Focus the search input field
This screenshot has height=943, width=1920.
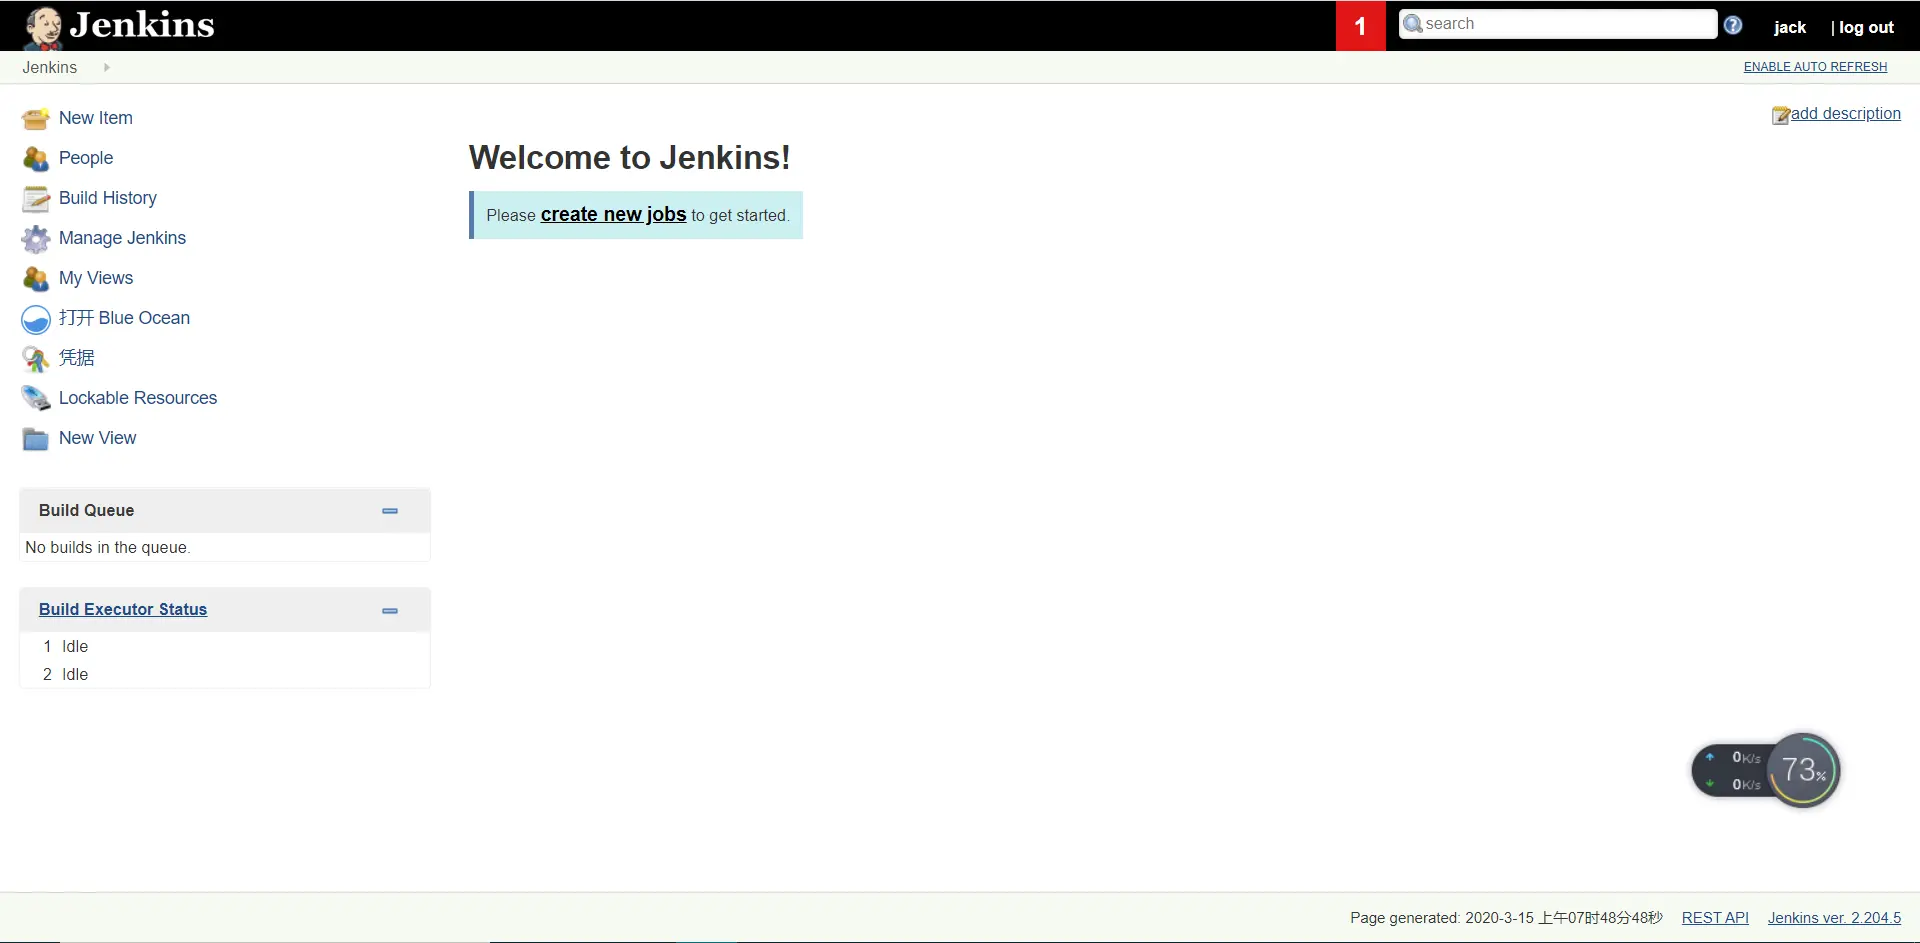click(x=1558, y=24)
